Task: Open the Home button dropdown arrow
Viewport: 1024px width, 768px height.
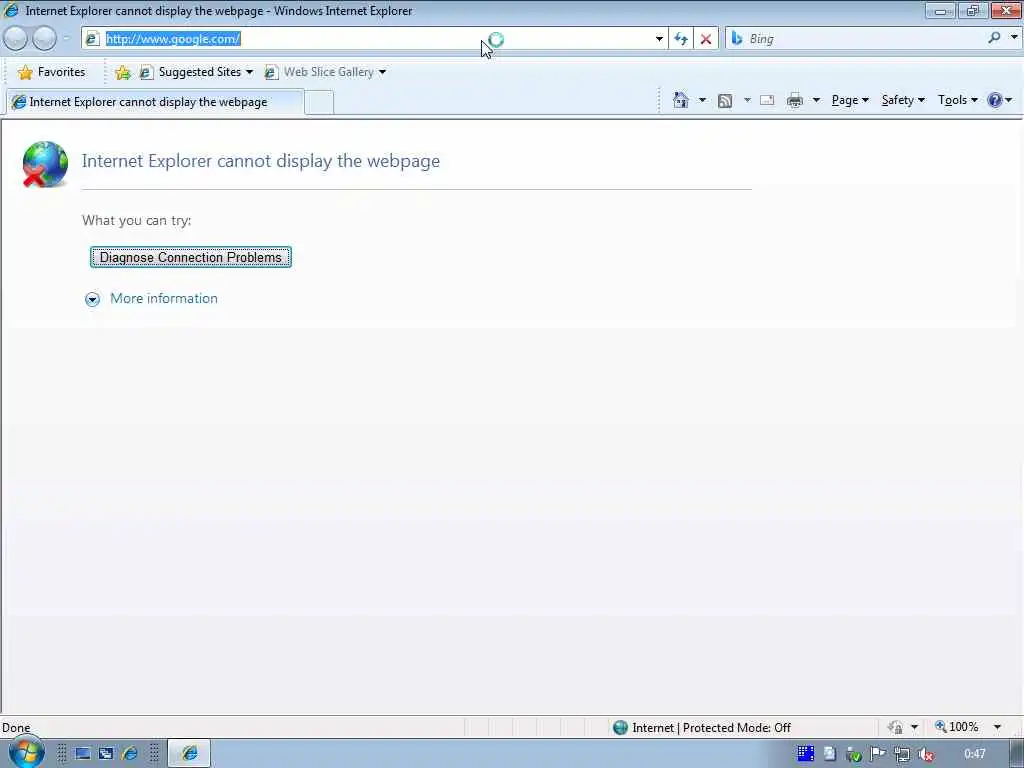Action: 702,100
